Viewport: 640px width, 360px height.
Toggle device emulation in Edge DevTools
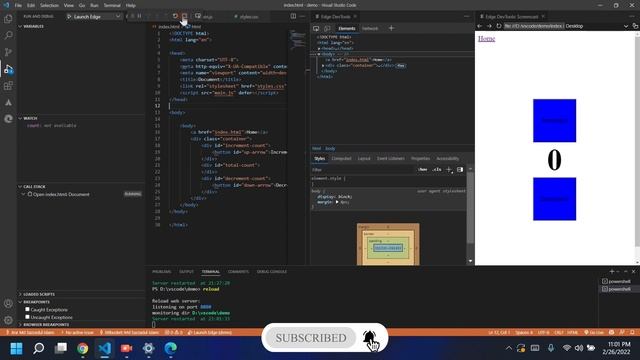click(x=327, y=29)
